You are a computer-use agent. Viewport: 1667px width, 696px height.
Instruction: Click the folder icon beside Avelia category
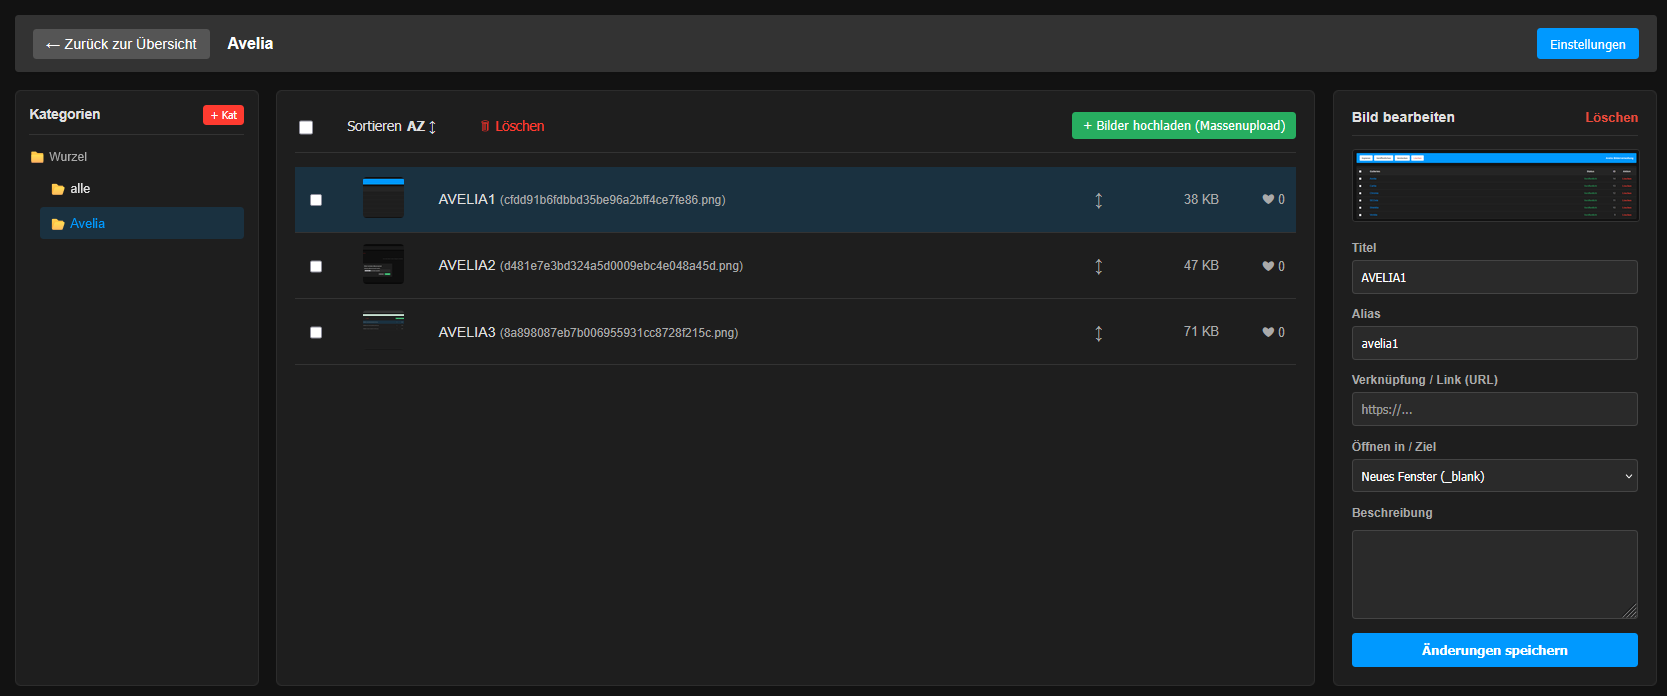pos(58,224)
